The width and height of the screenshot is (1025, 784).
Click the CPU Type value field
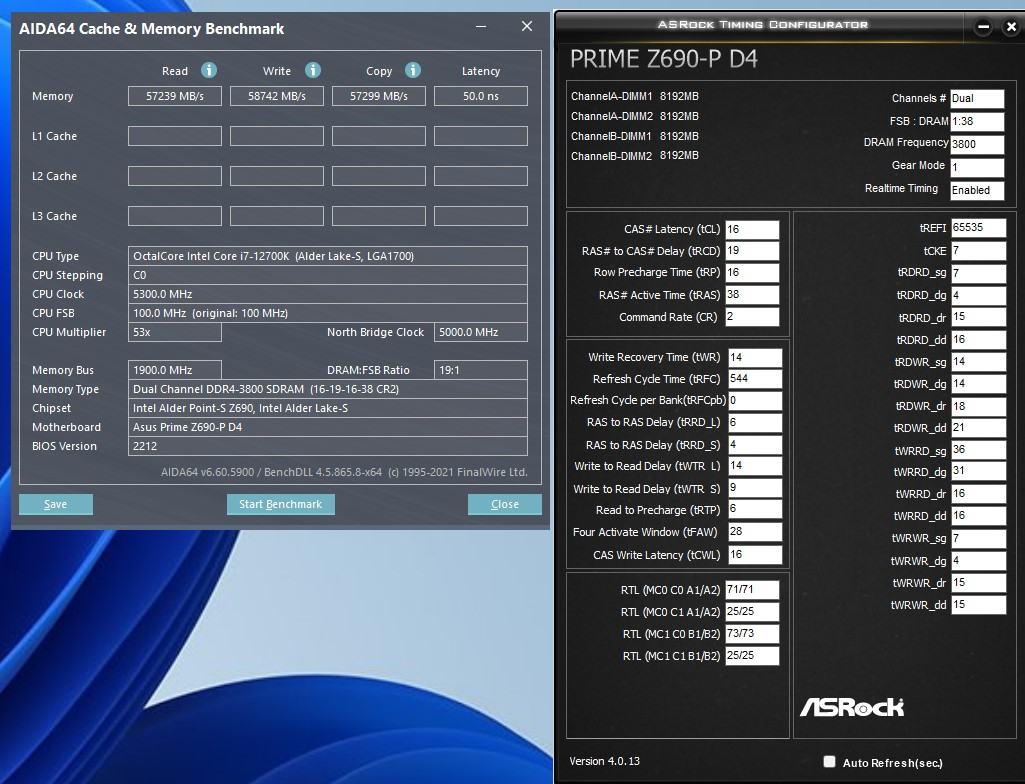[x=328, y=256]
